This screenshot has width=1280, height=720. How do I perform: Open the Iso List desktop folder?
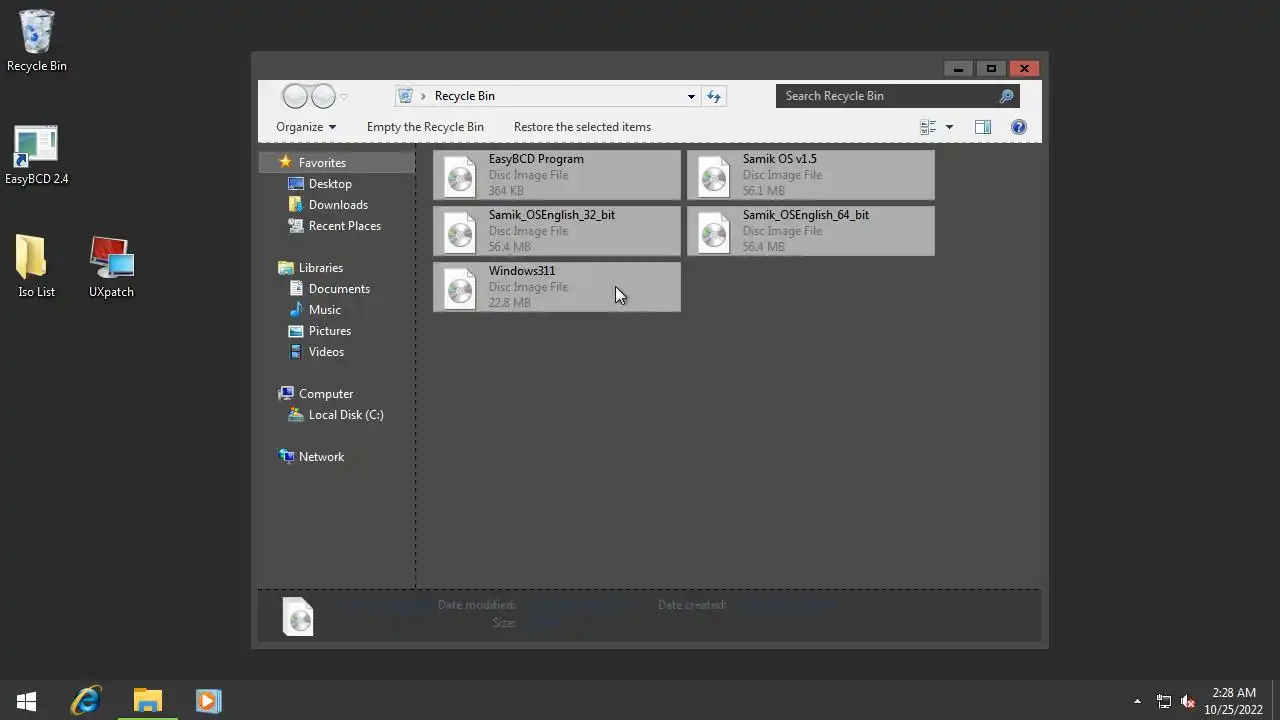36,267
